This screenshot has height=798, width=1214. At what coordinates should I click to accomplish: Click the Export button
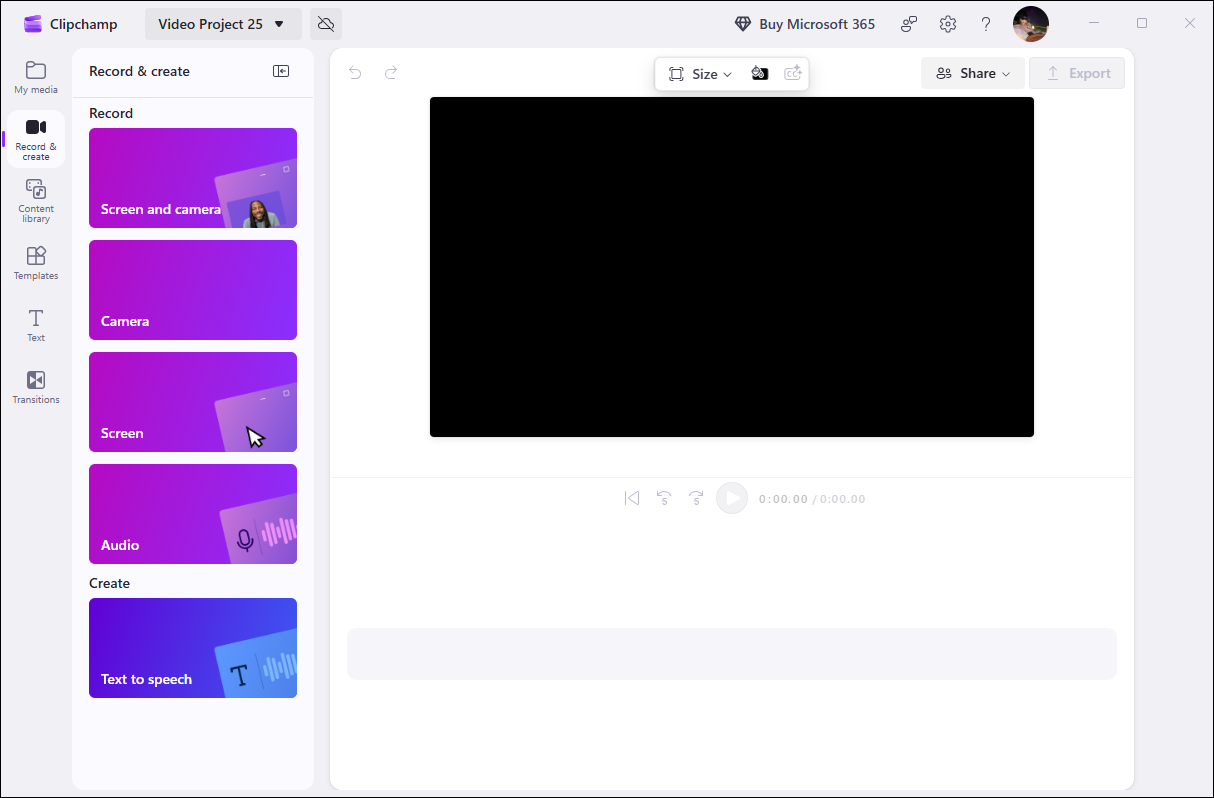pyautogui.click(x=1077, y=73)
